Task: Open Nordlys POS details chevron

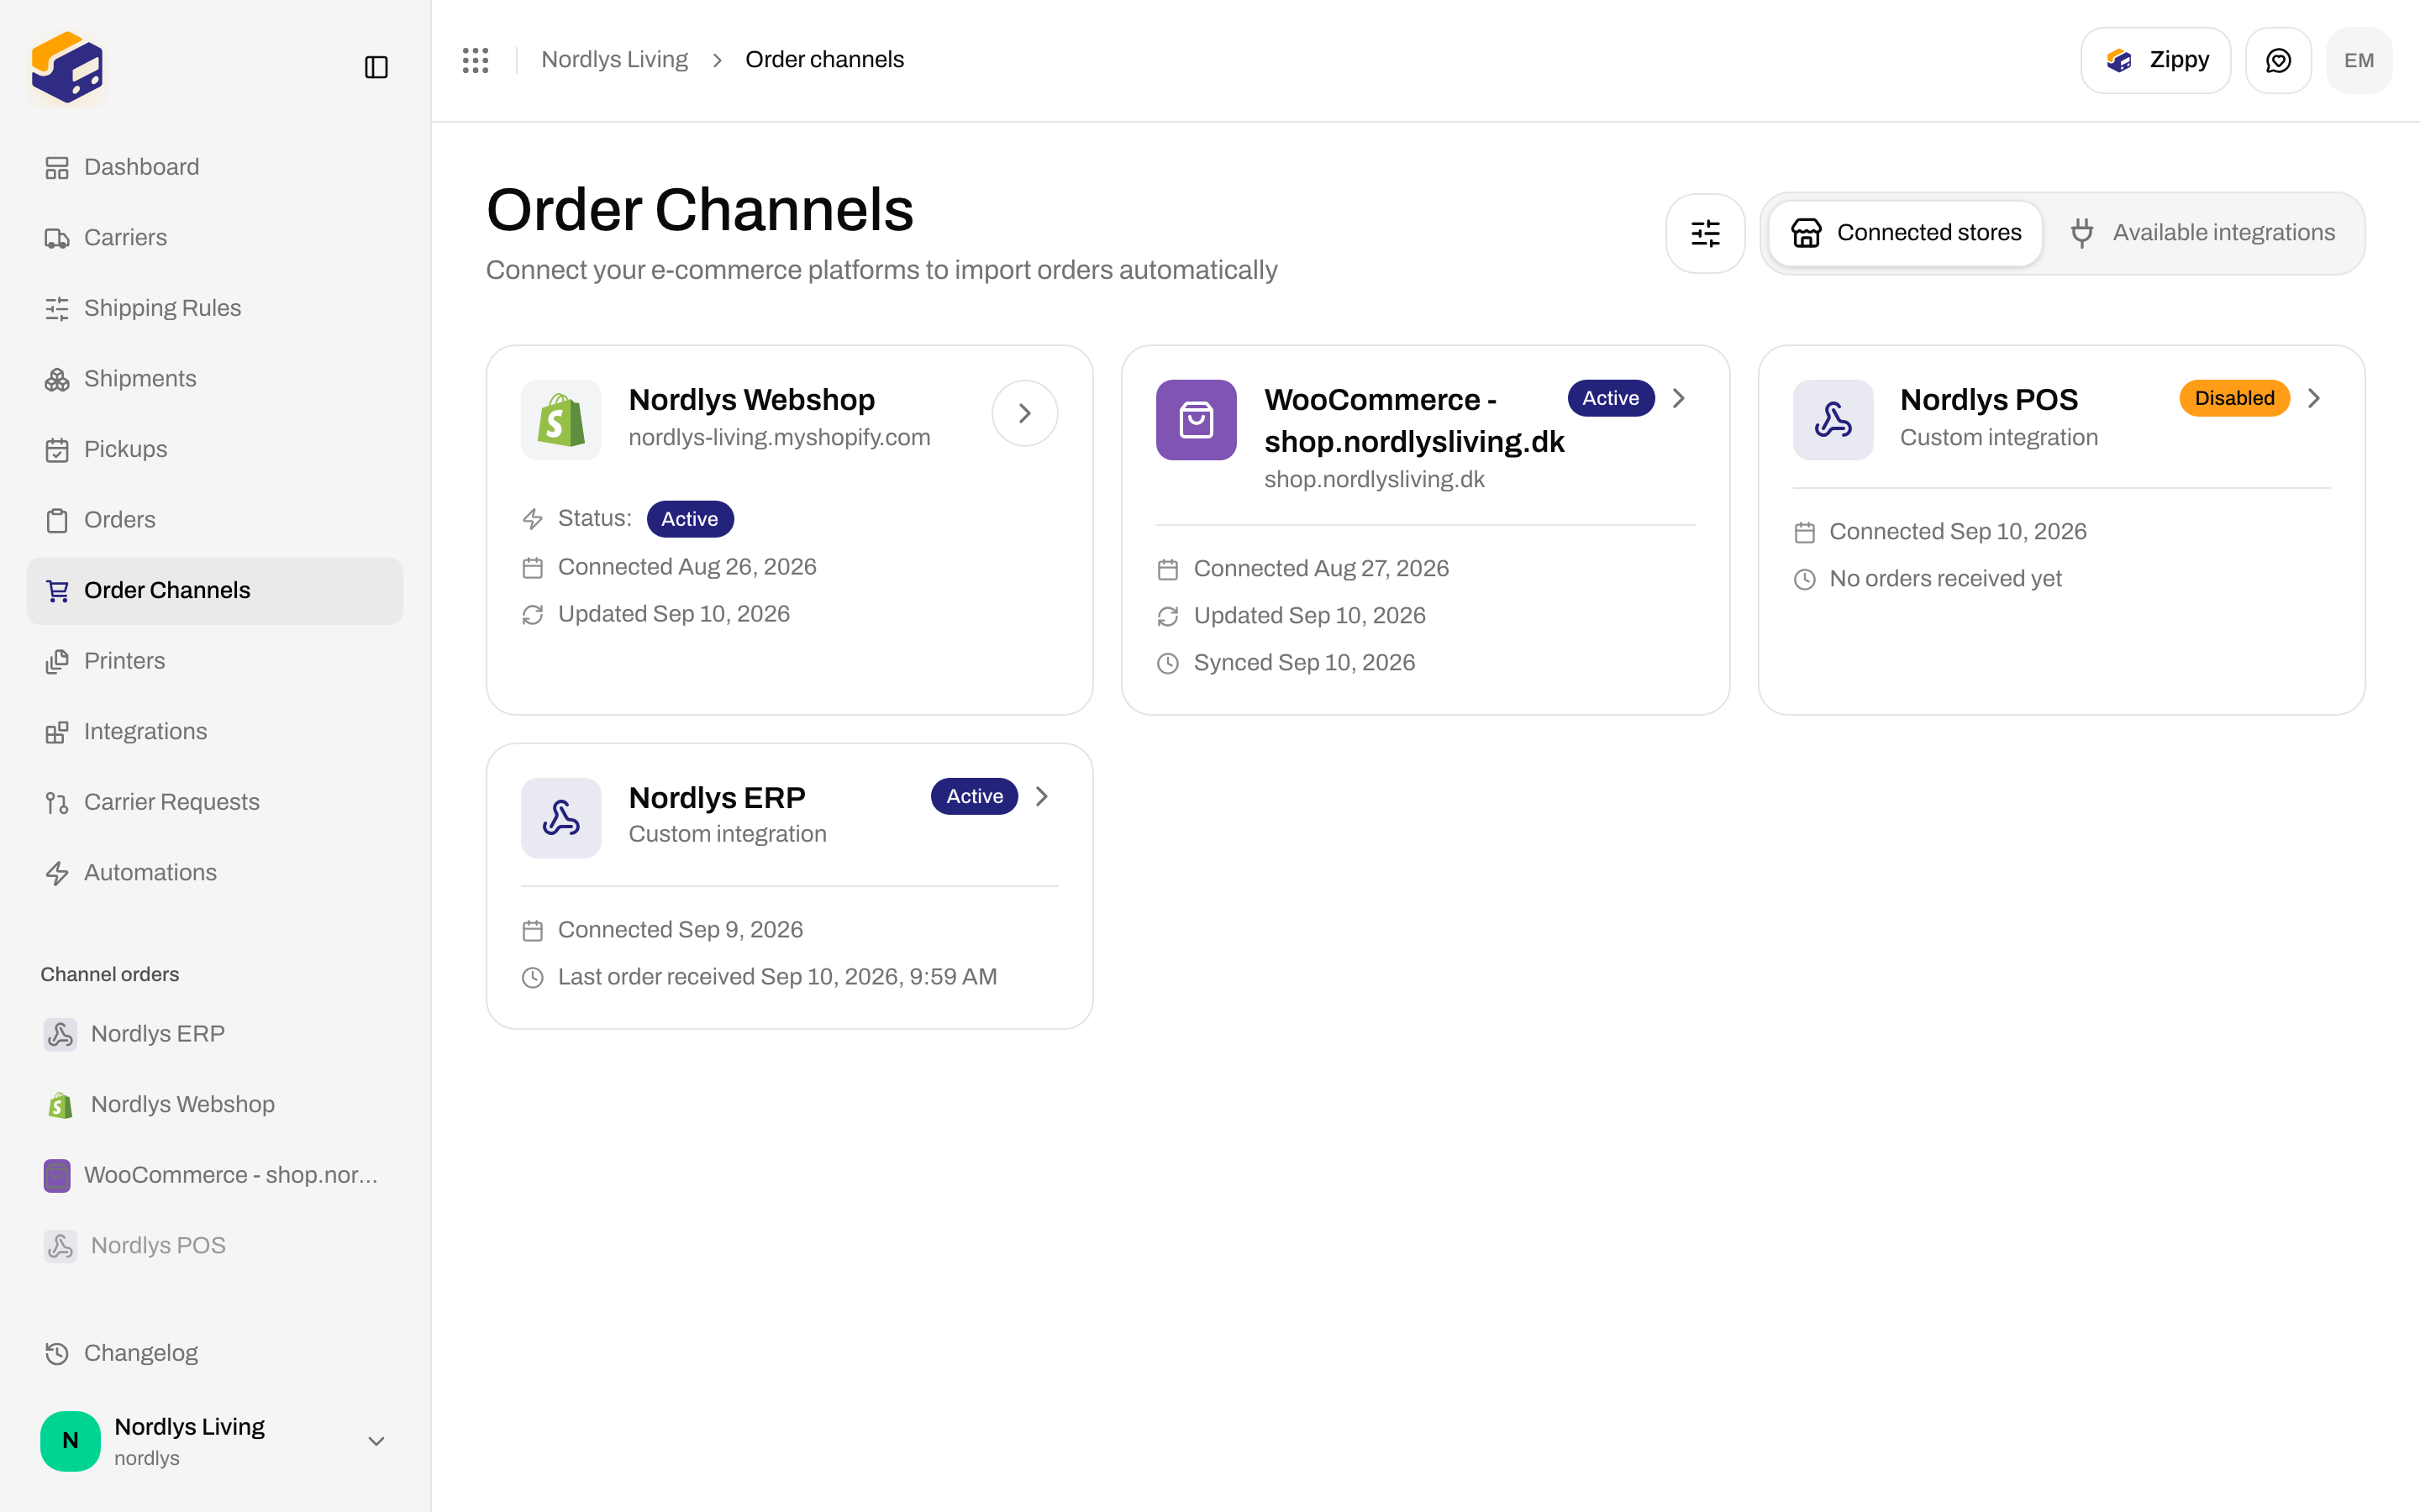Action: click(2314, 398)
